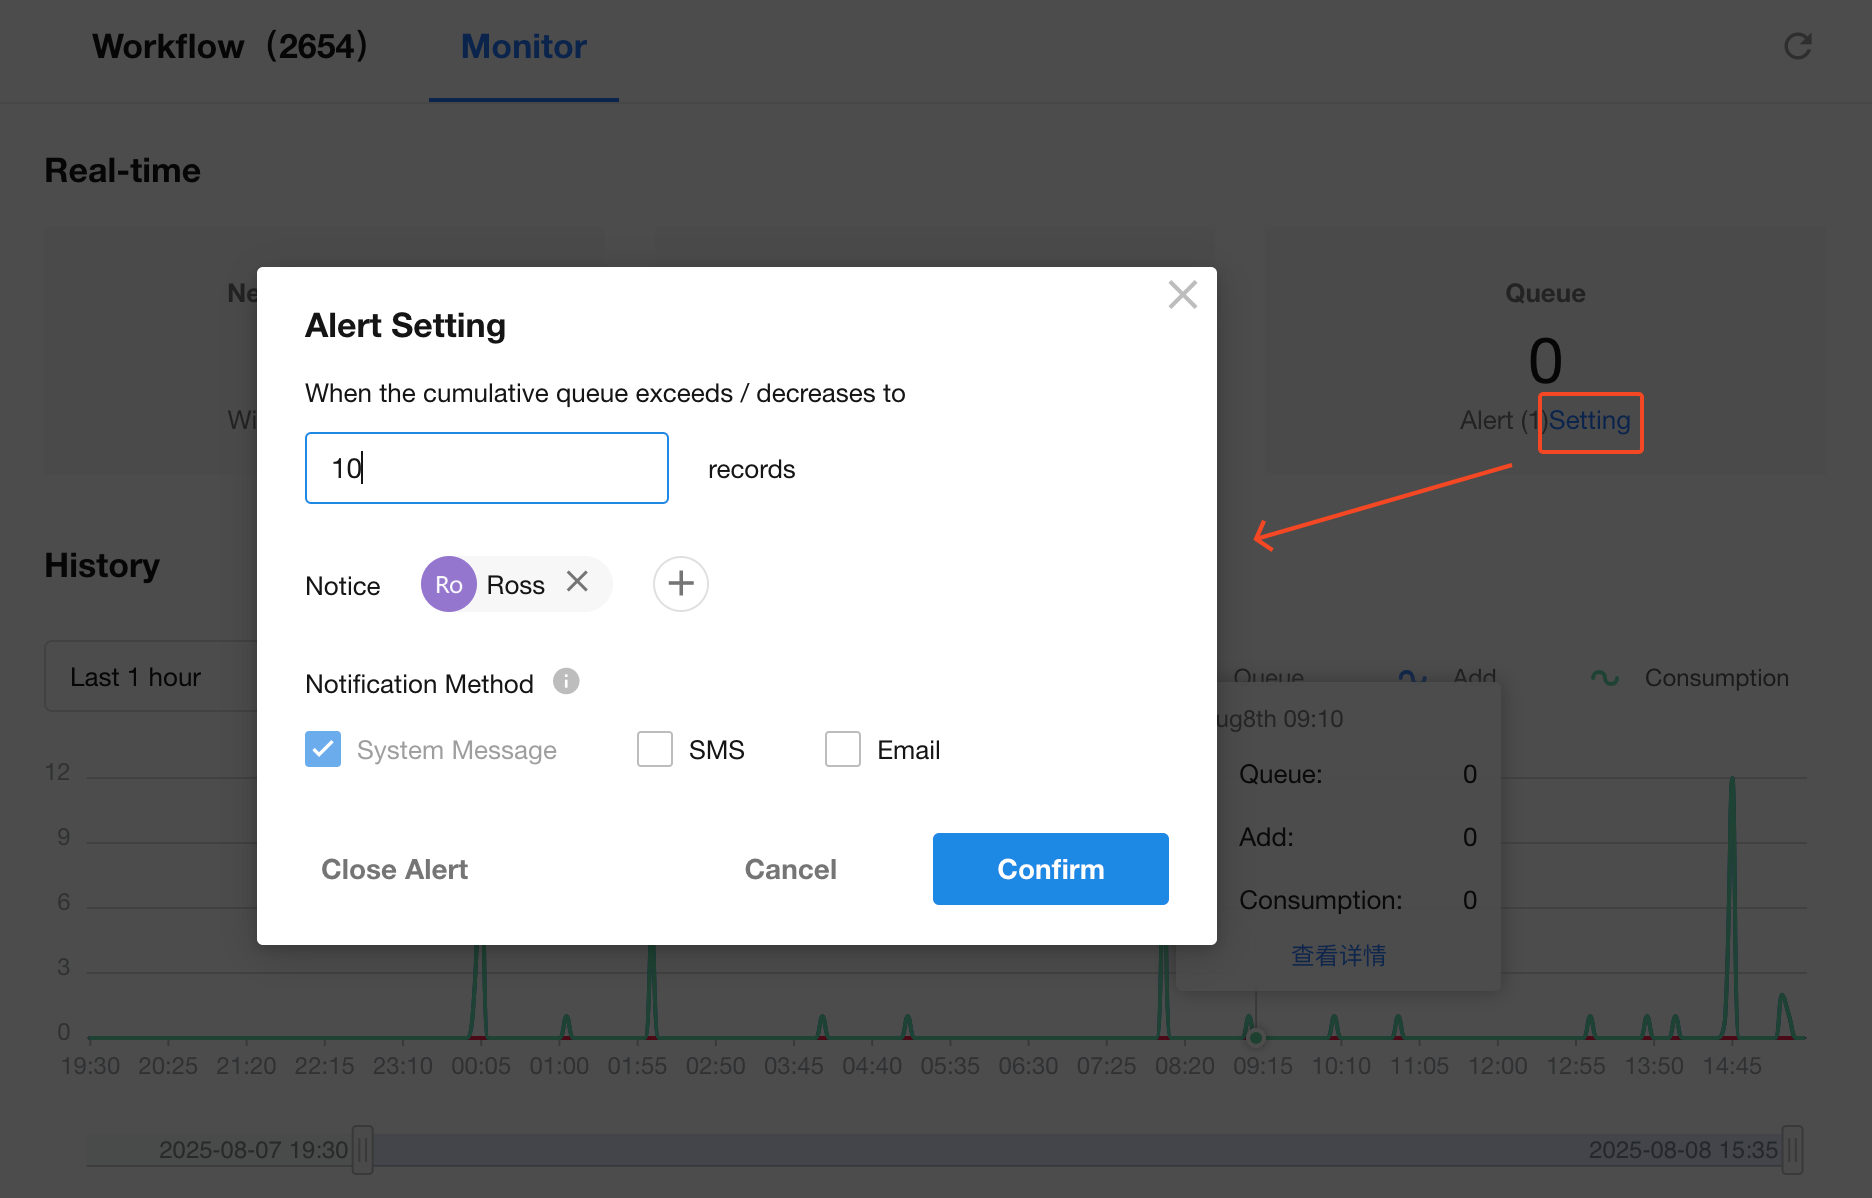Screen dimensions: 1872x1198
Task: Open the Last 1 hour time range dropdown
Action: [x=150, y=677]
